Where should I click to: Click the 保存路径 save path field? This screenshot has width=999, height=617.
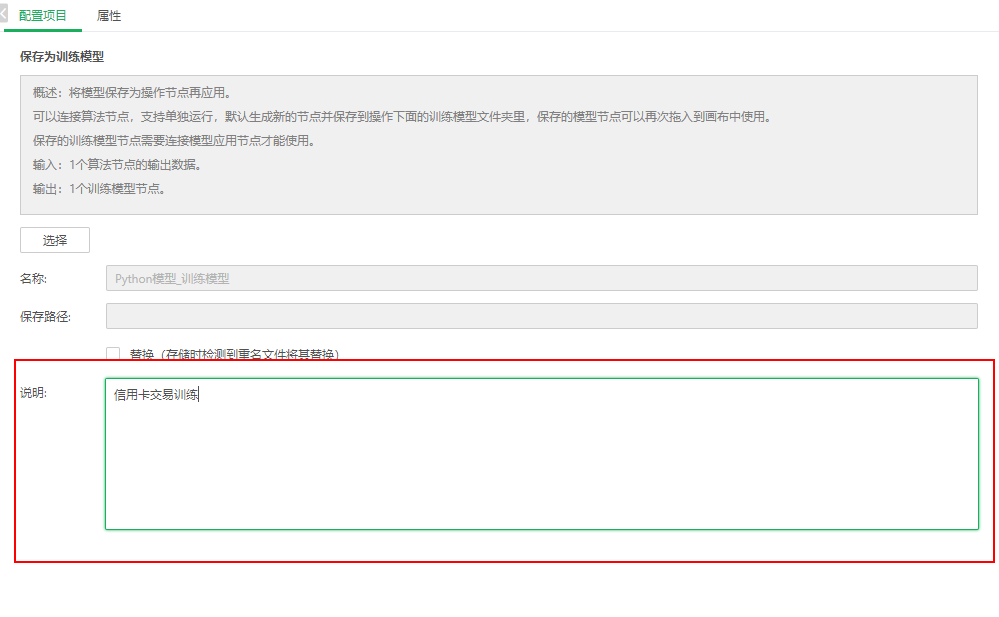click(x=400, y=315)
